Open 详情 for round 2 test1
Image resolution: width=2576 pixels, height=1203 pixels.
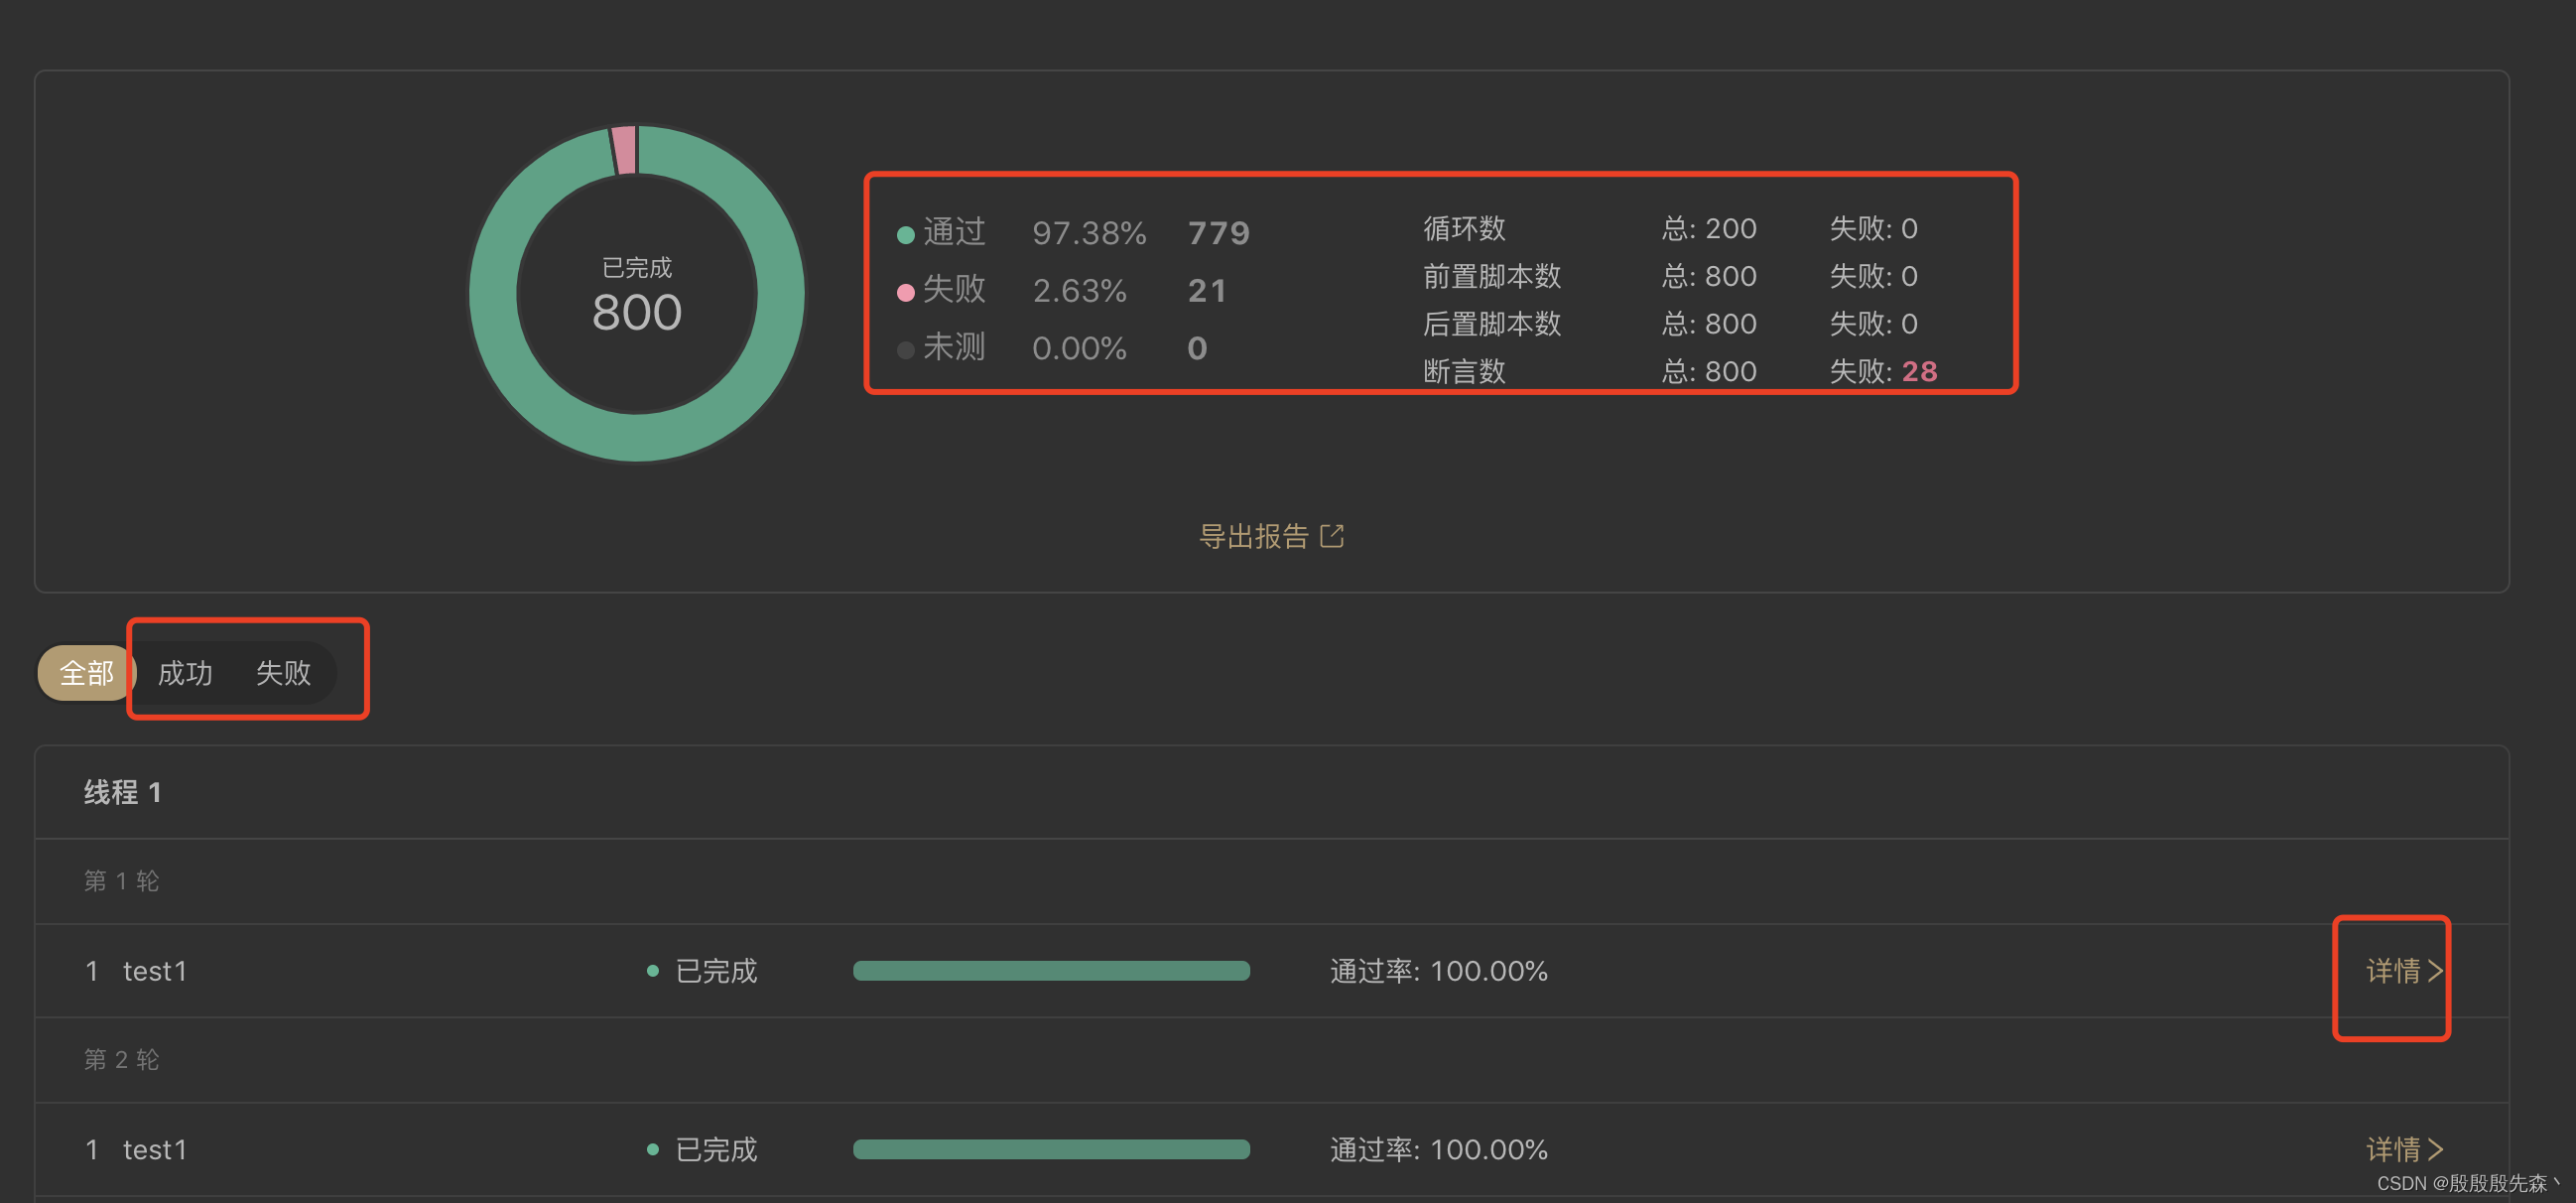(x=2392, y=1148)
